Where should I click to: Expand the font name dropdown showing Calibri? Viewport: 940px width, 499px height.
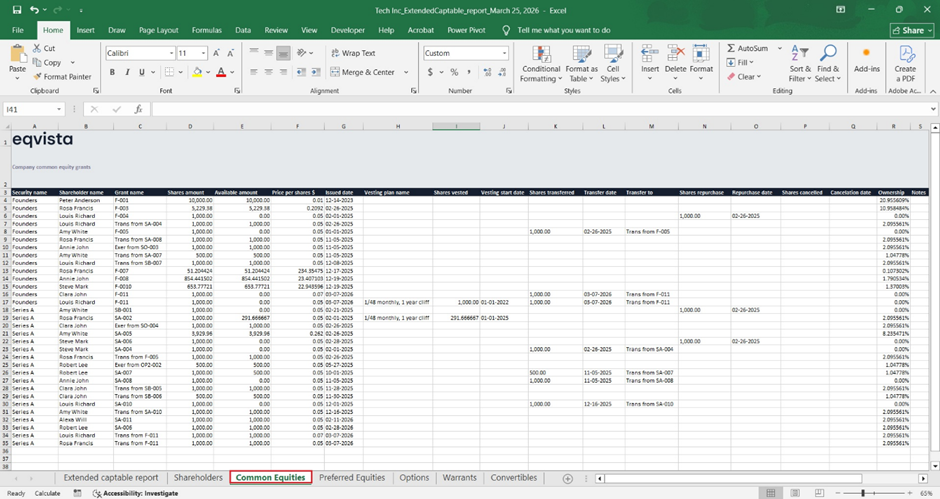coord(171,53)
